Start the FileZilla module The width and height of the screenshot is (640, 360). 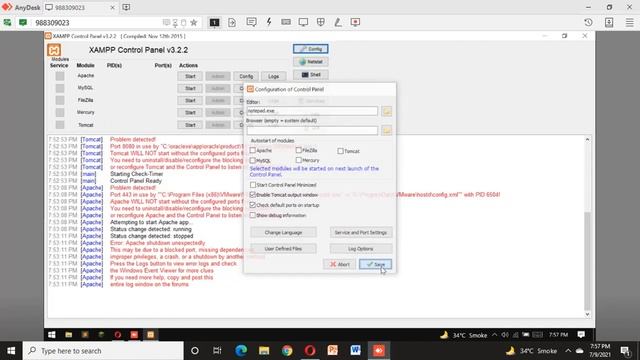190,100
